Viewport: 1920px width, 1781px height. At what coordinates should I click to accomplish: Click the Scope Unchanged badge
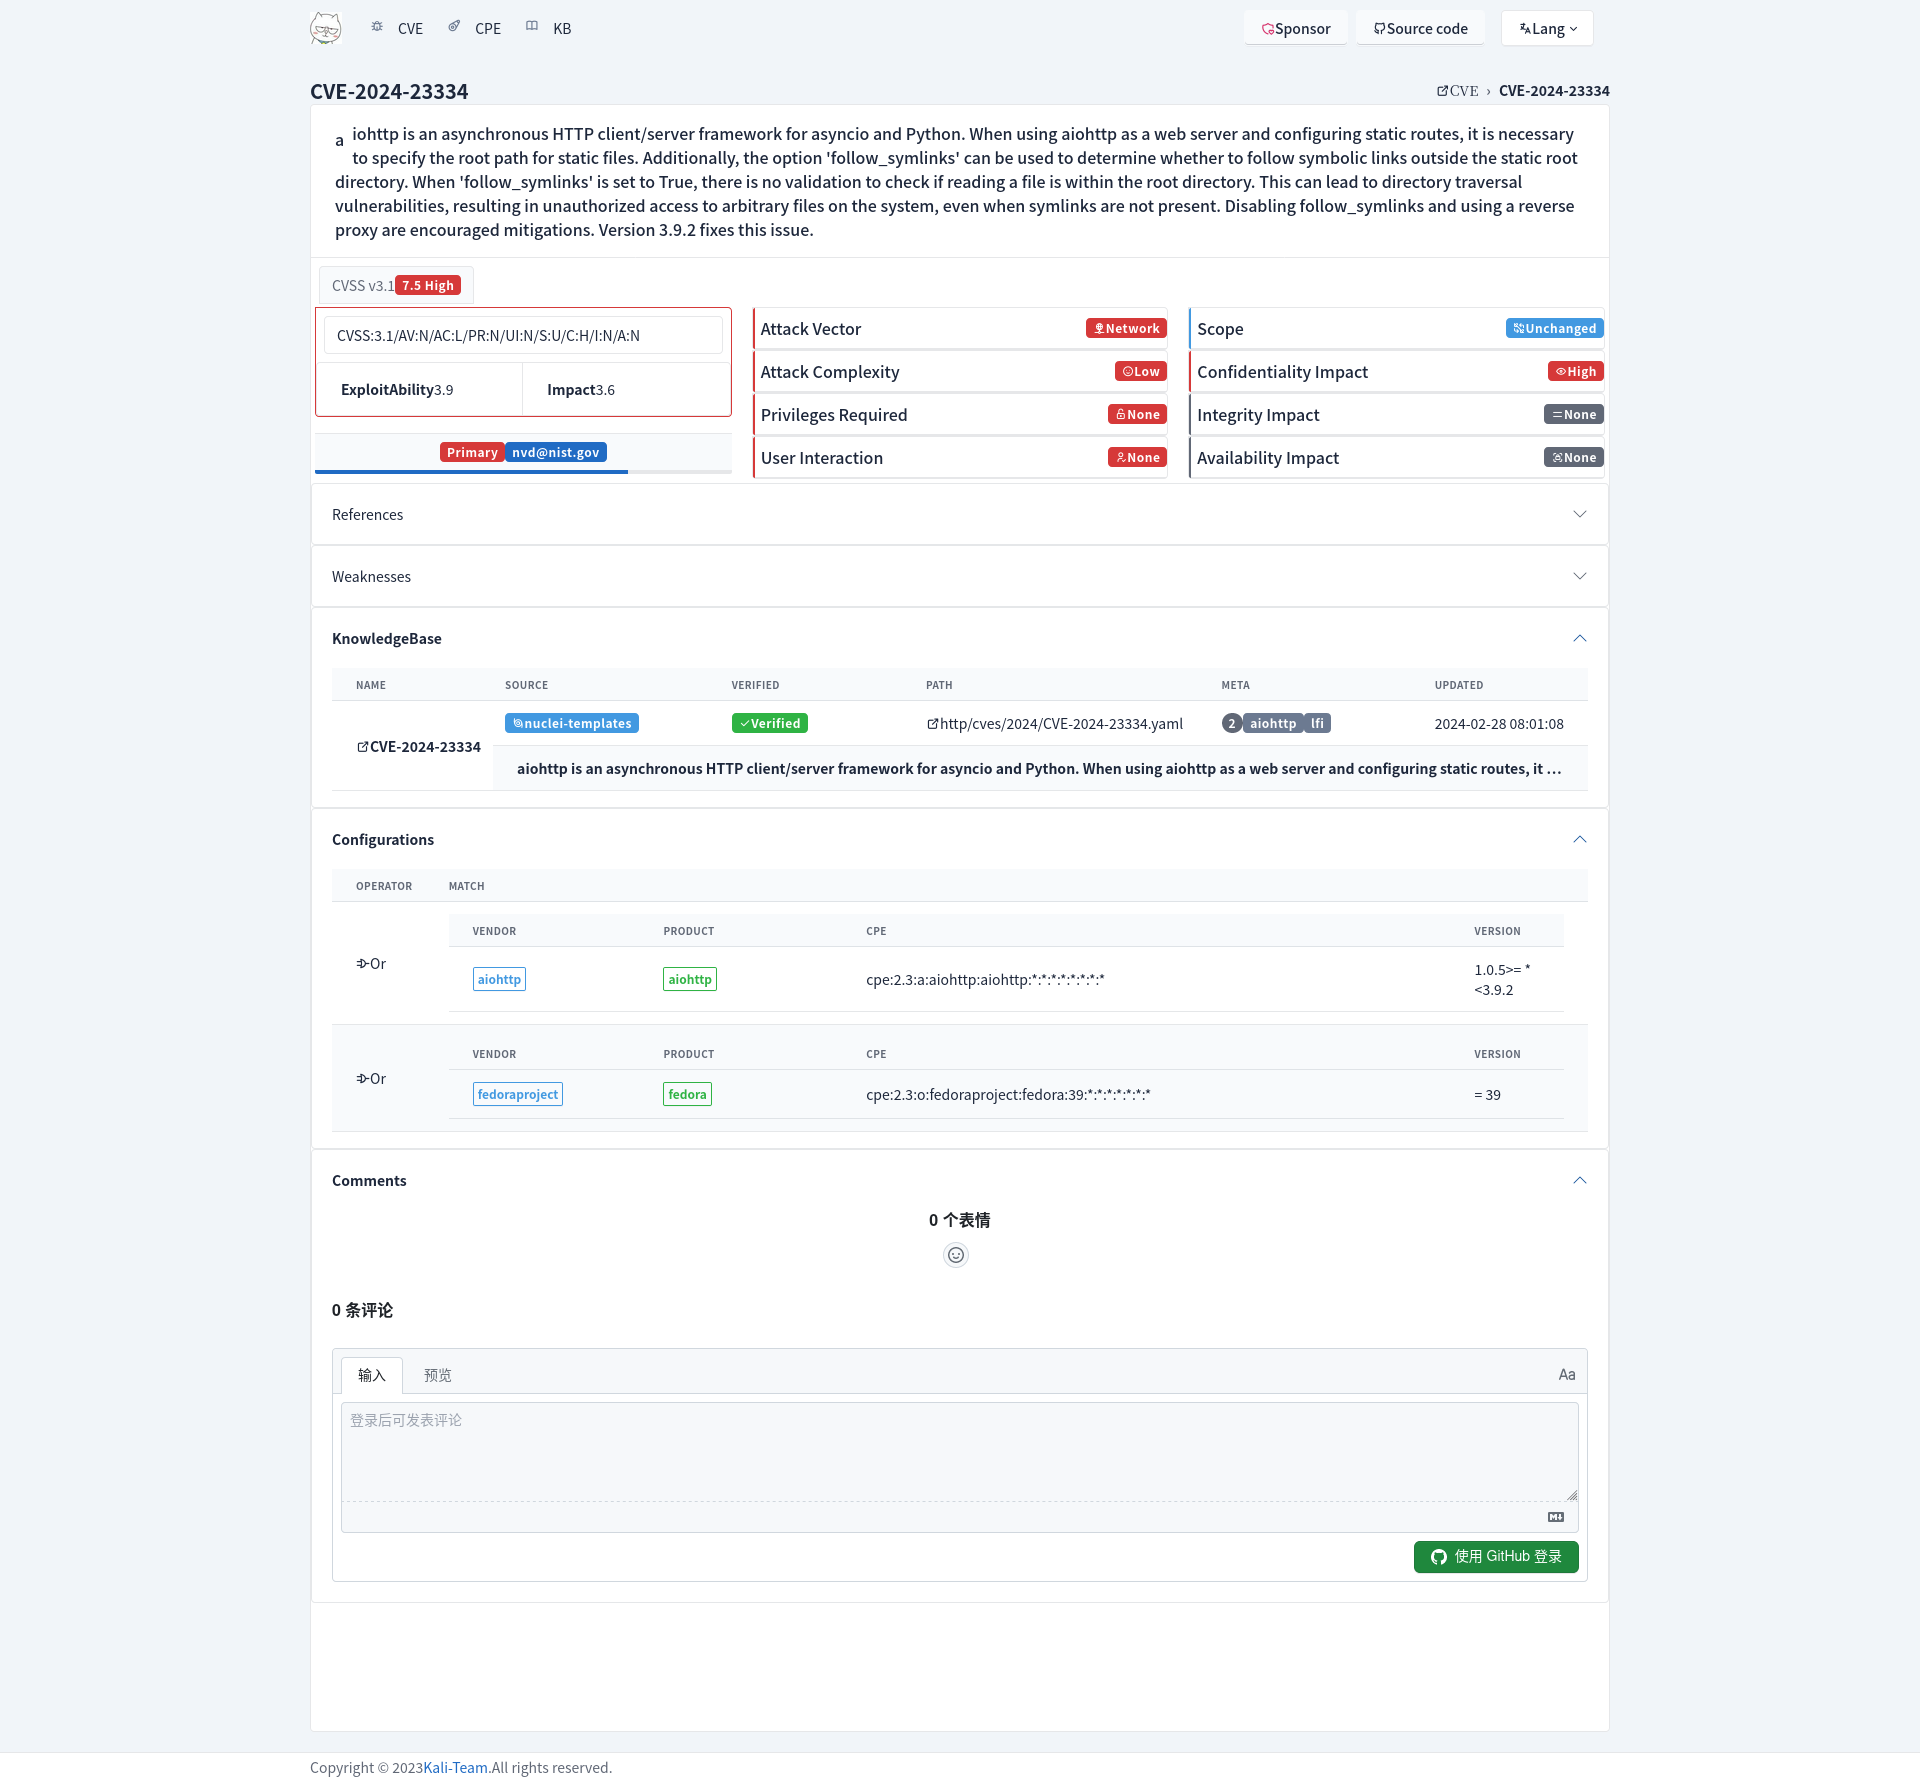click(1554, 328)
